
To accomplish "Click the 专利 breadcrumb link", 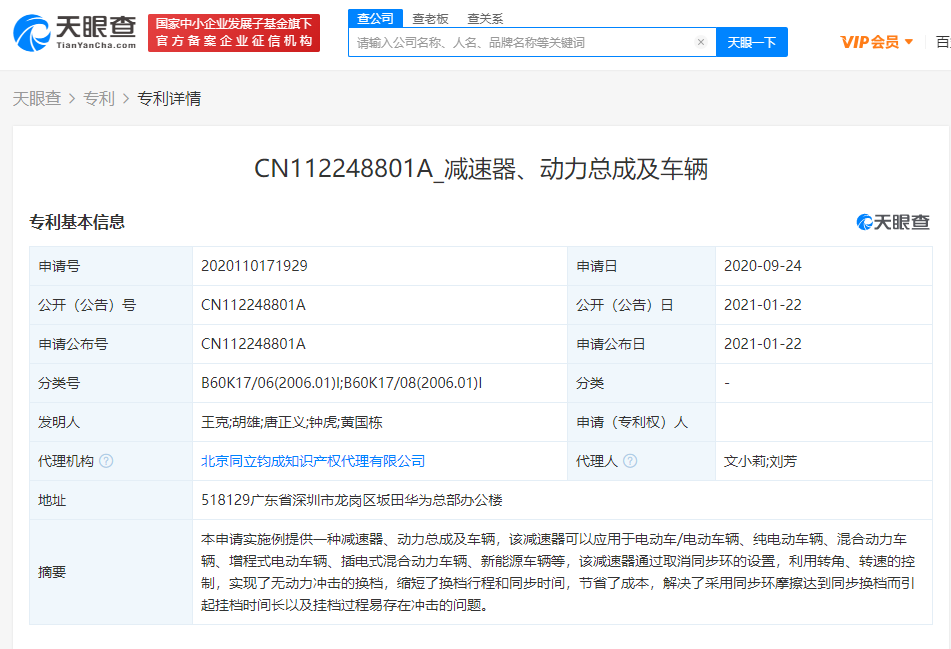I will [99, 98].
